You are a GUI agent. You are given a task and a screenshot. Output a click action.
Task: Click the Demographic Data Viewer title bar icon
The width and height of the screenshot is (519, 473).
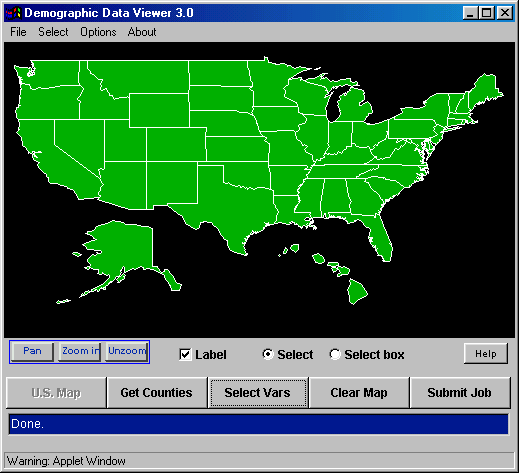(13, 13)
